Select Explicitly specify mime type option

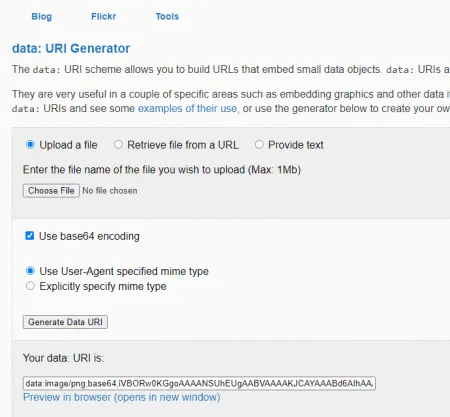[x=30, y=286]
